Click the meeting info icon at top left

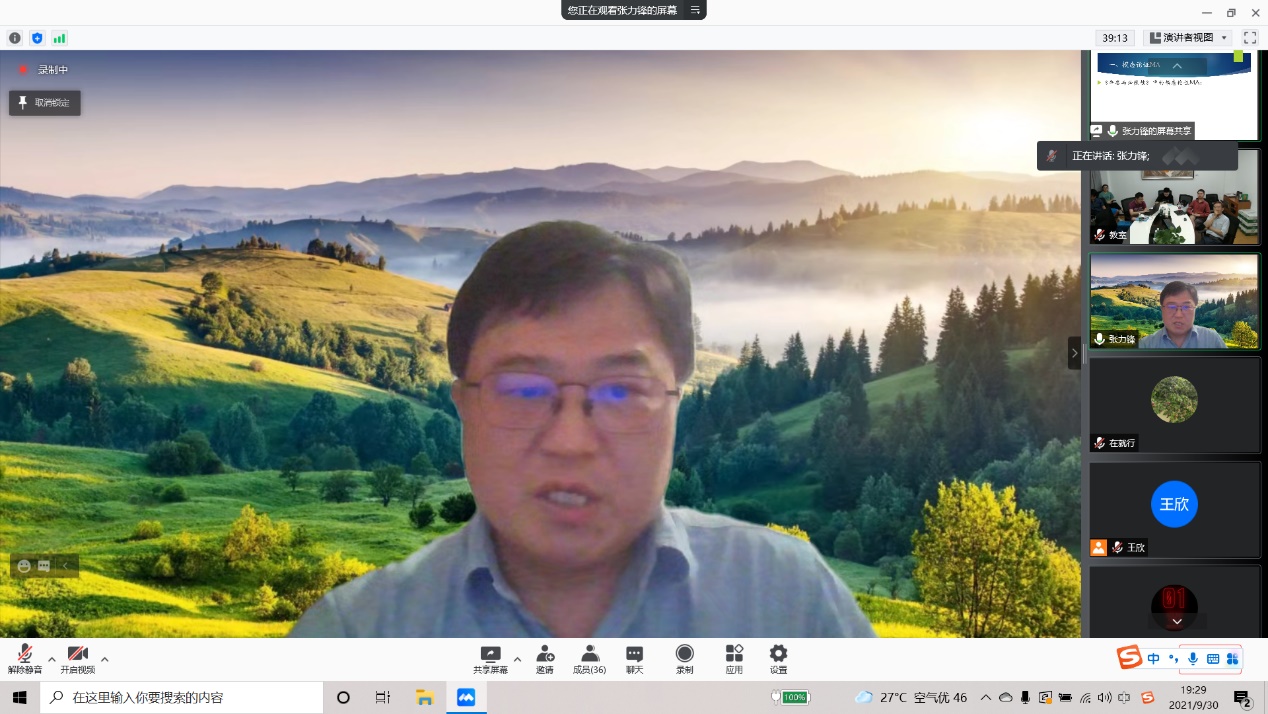pyautogui.click(x=15, y=38)
